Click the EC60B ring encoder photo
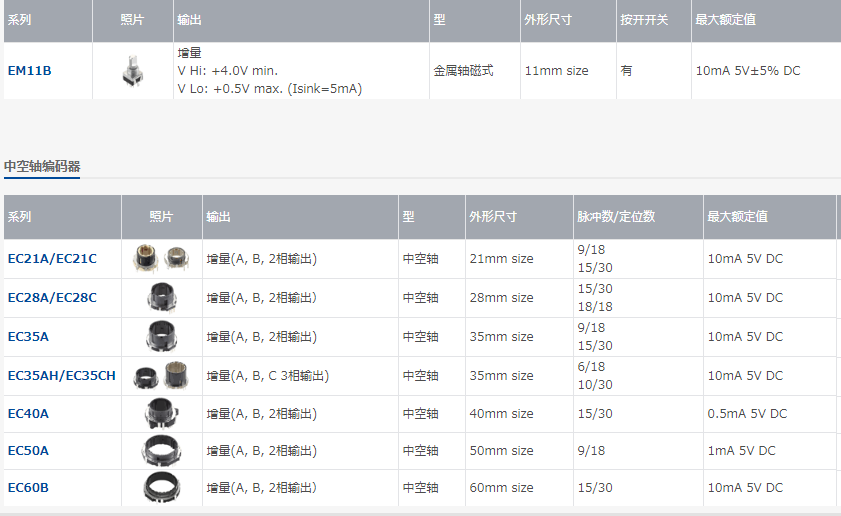This screenshot has width=841, height=516. coord(161,487)
